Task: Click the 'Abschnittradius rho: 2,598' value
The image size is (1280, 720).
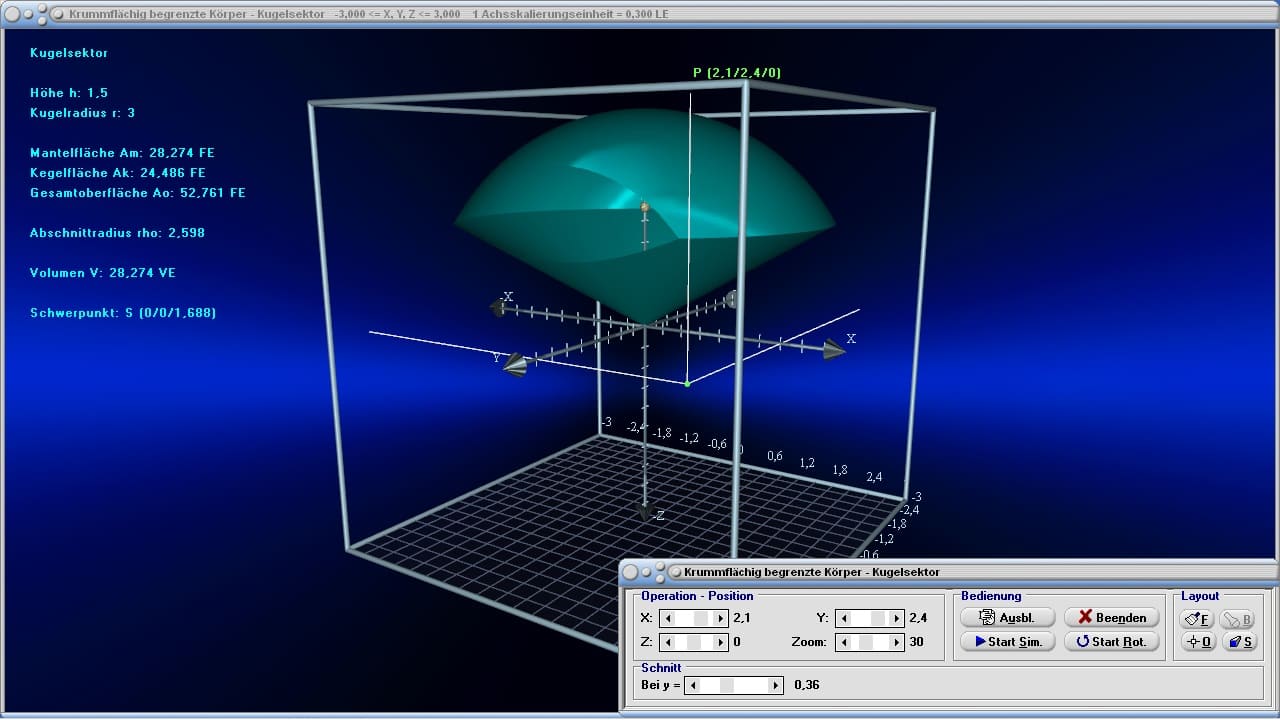Action: (x=118, y=233)
